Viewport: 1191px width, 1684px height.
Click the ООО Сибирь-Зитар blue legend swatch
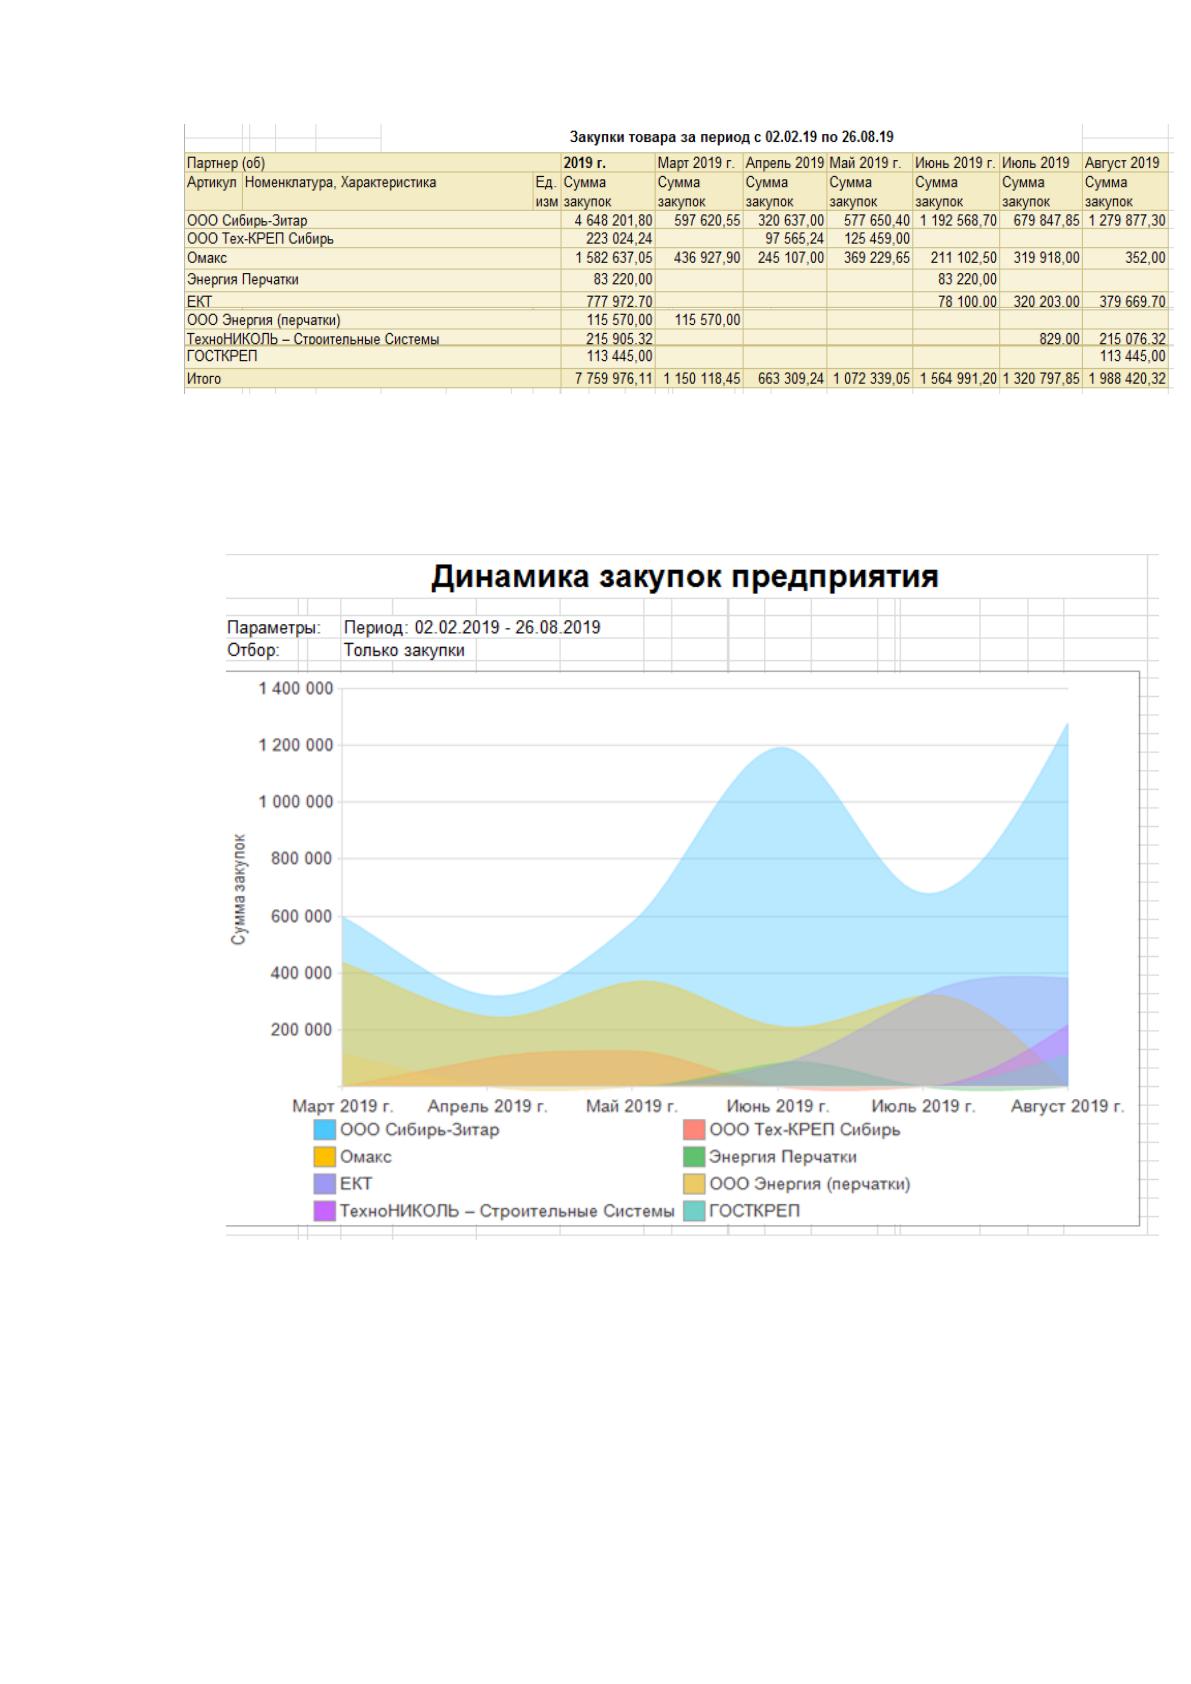tap(324, 1130)
